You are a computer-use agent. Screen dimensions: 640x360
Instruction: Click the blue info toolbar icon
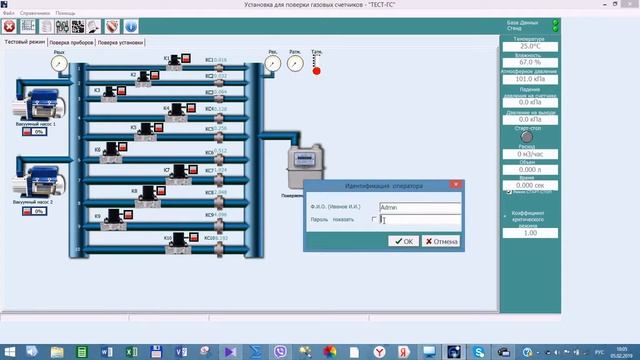131,27
